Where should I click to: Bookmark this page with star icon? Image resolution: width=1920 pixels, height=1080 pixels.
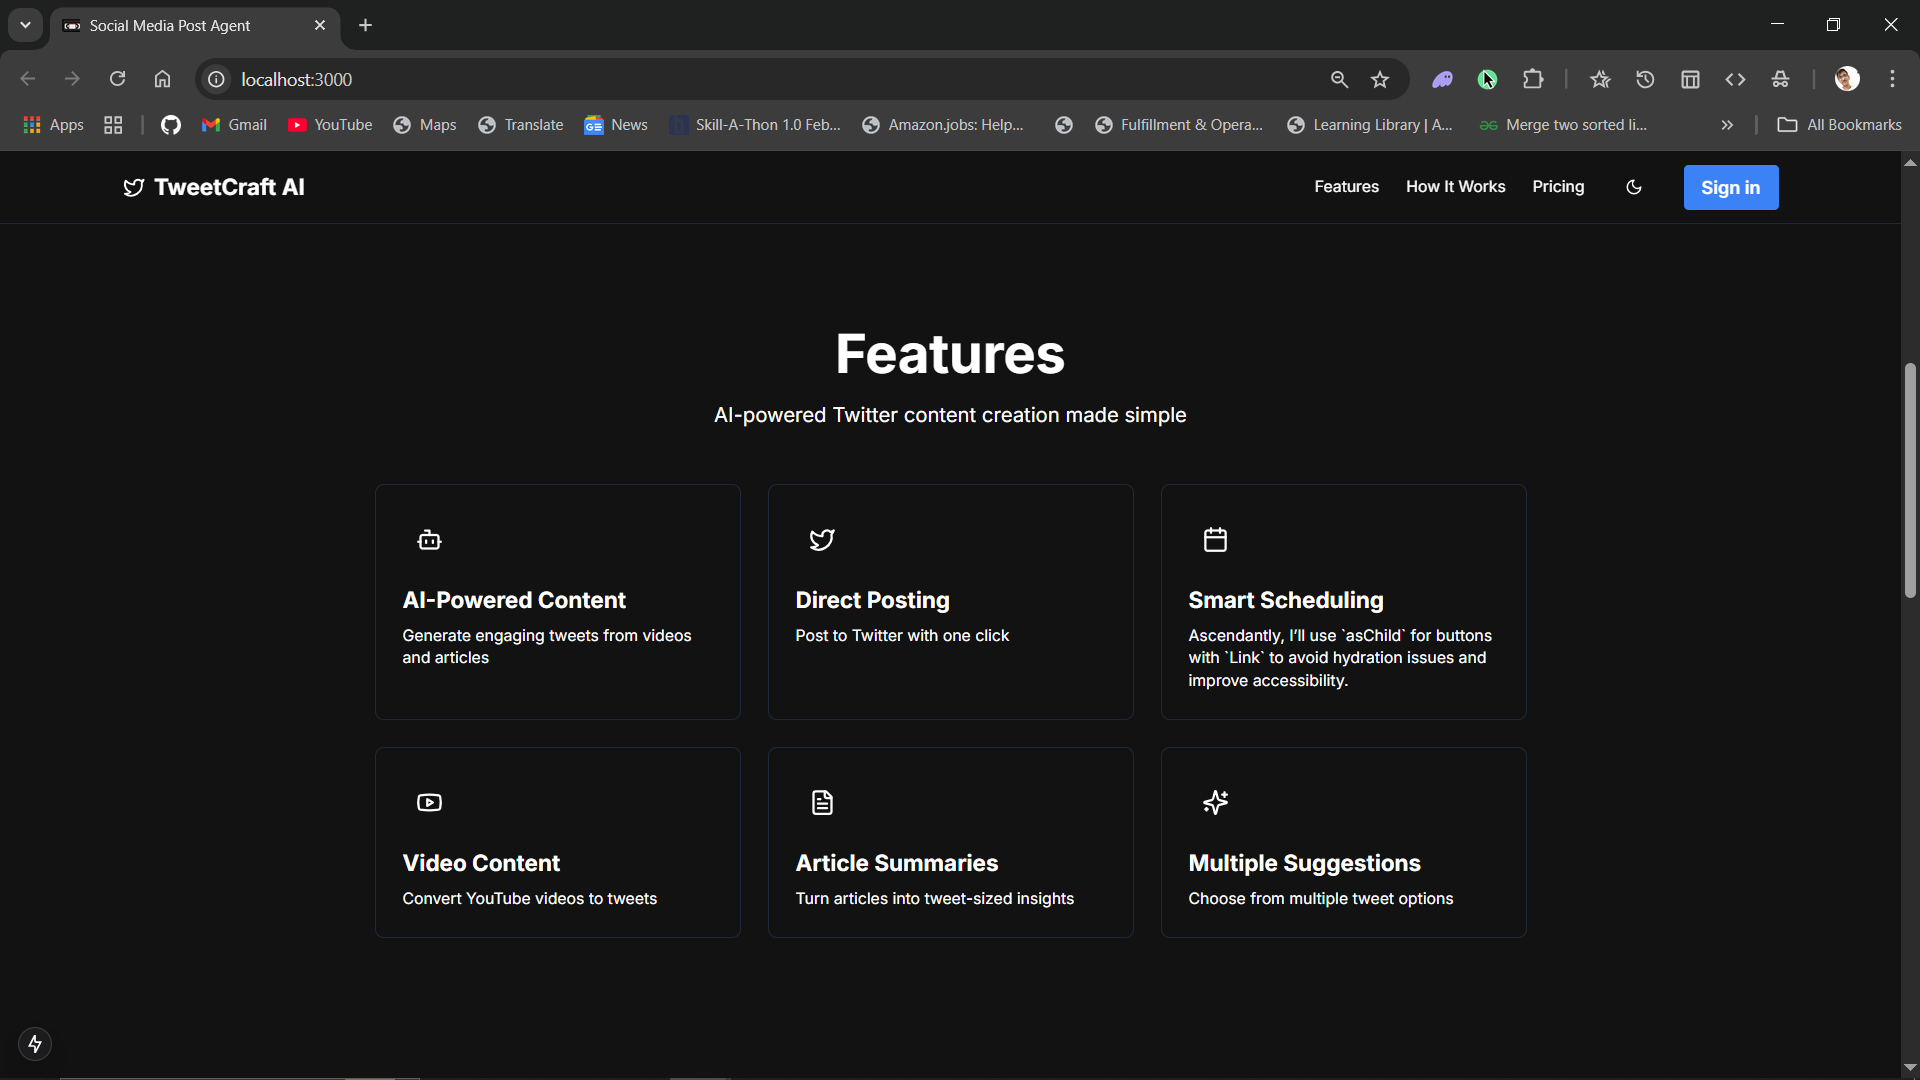pos(1380,80)
